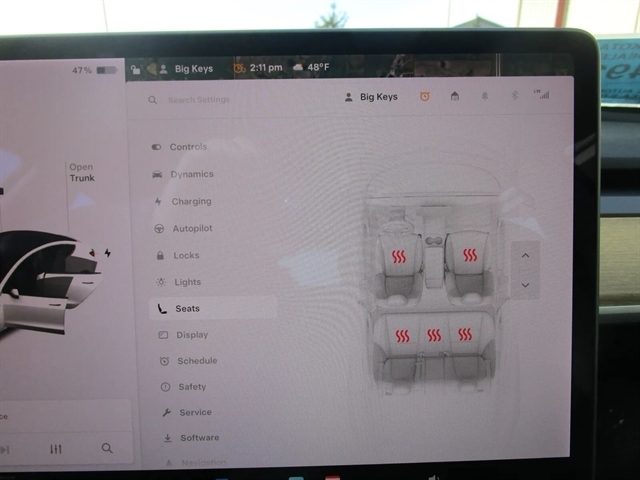Toggle the driver seat heater
The height and width of the screenshot is (480, 640).
coord(398,256)
